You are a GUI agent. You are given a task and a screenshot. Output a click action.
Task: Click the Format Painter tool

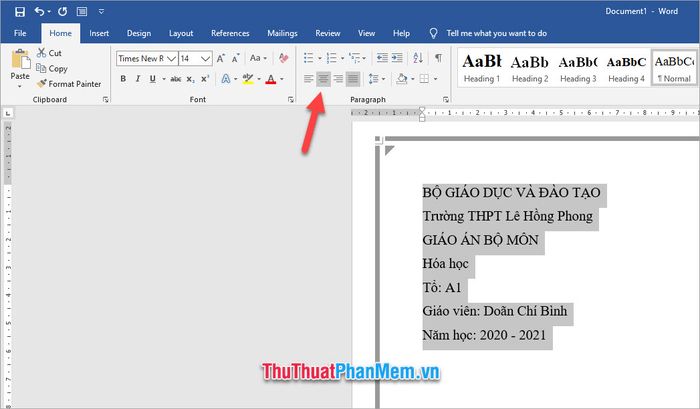[x=68, y=83]
